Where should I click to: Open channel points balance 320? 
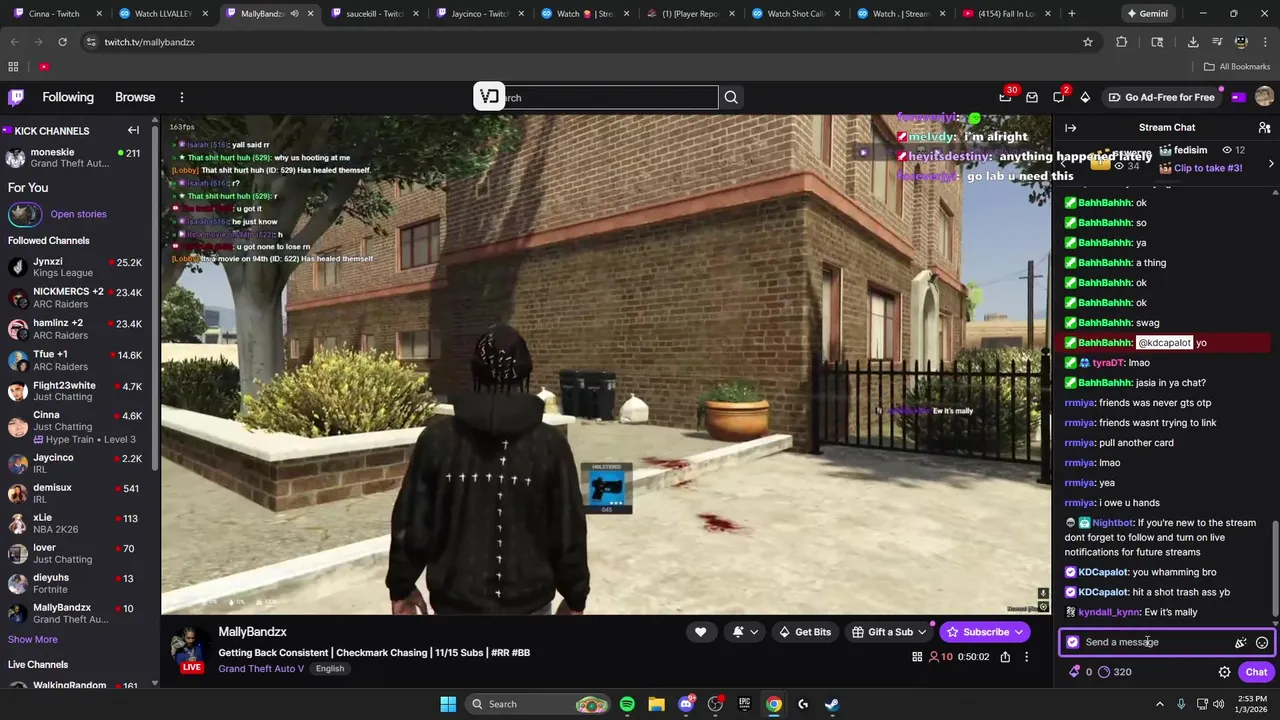(1114, 672)
